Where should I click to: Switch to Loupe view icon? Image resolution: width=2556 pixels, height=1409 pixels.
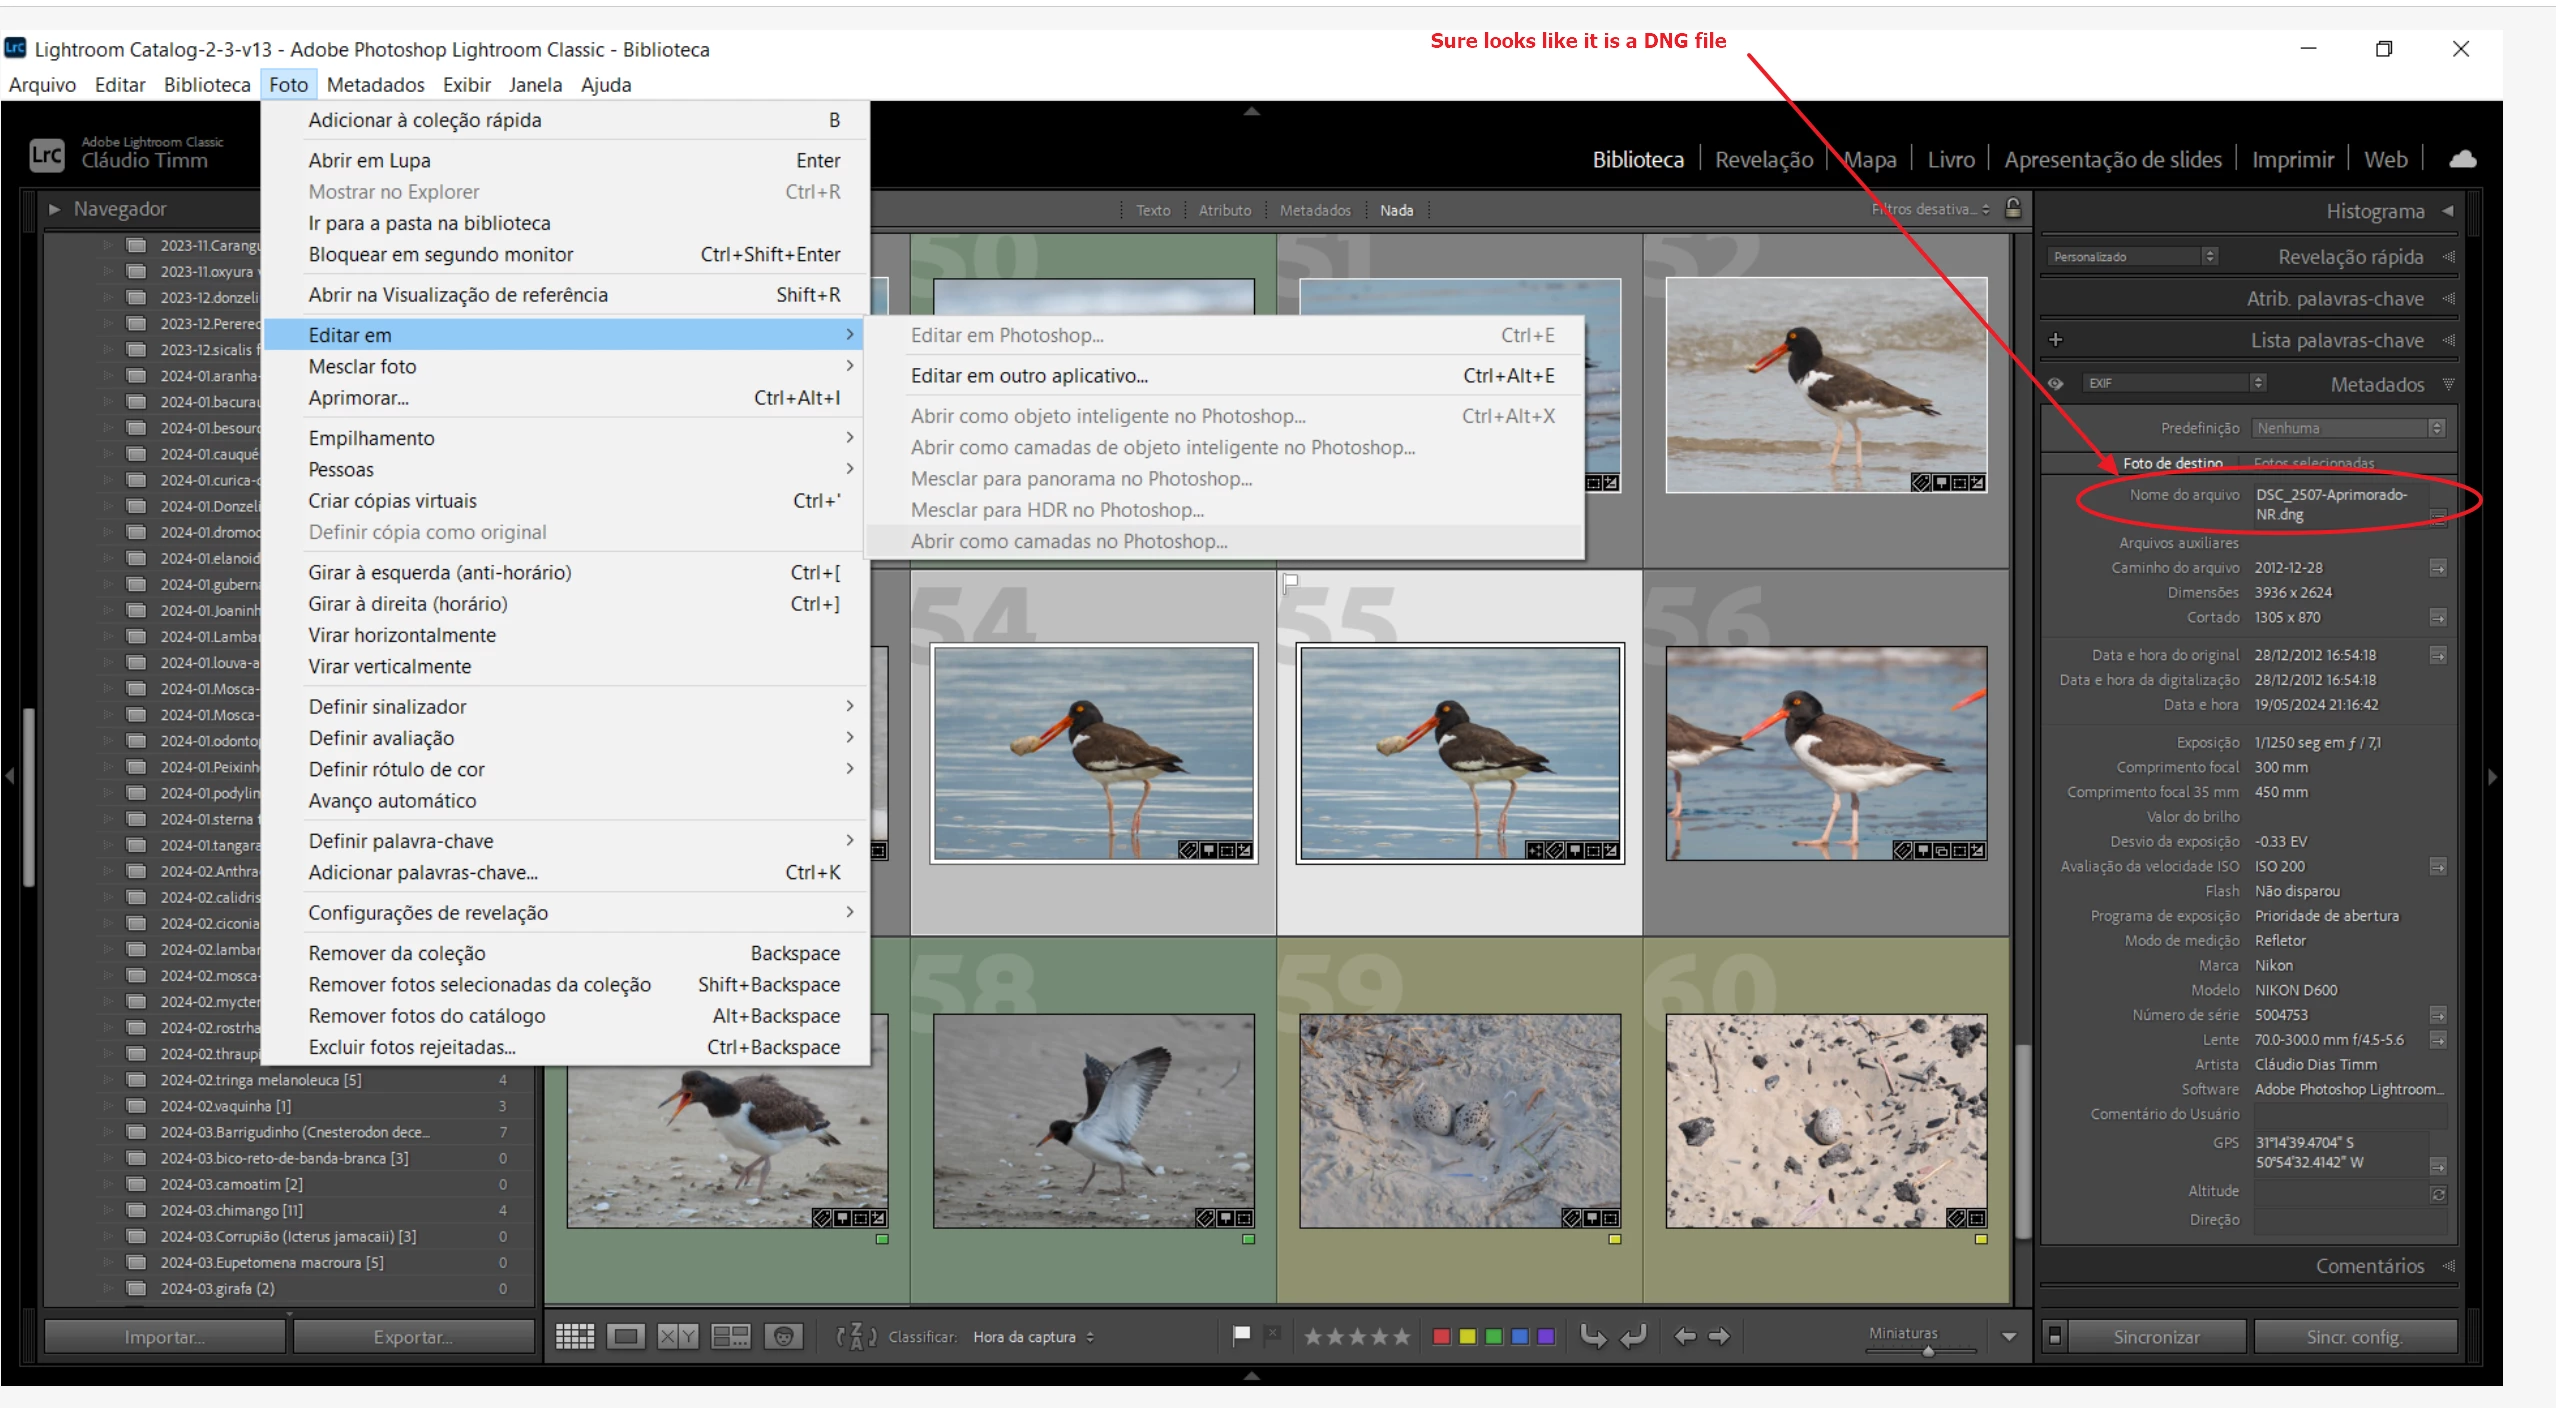[x=626, y=1337]
